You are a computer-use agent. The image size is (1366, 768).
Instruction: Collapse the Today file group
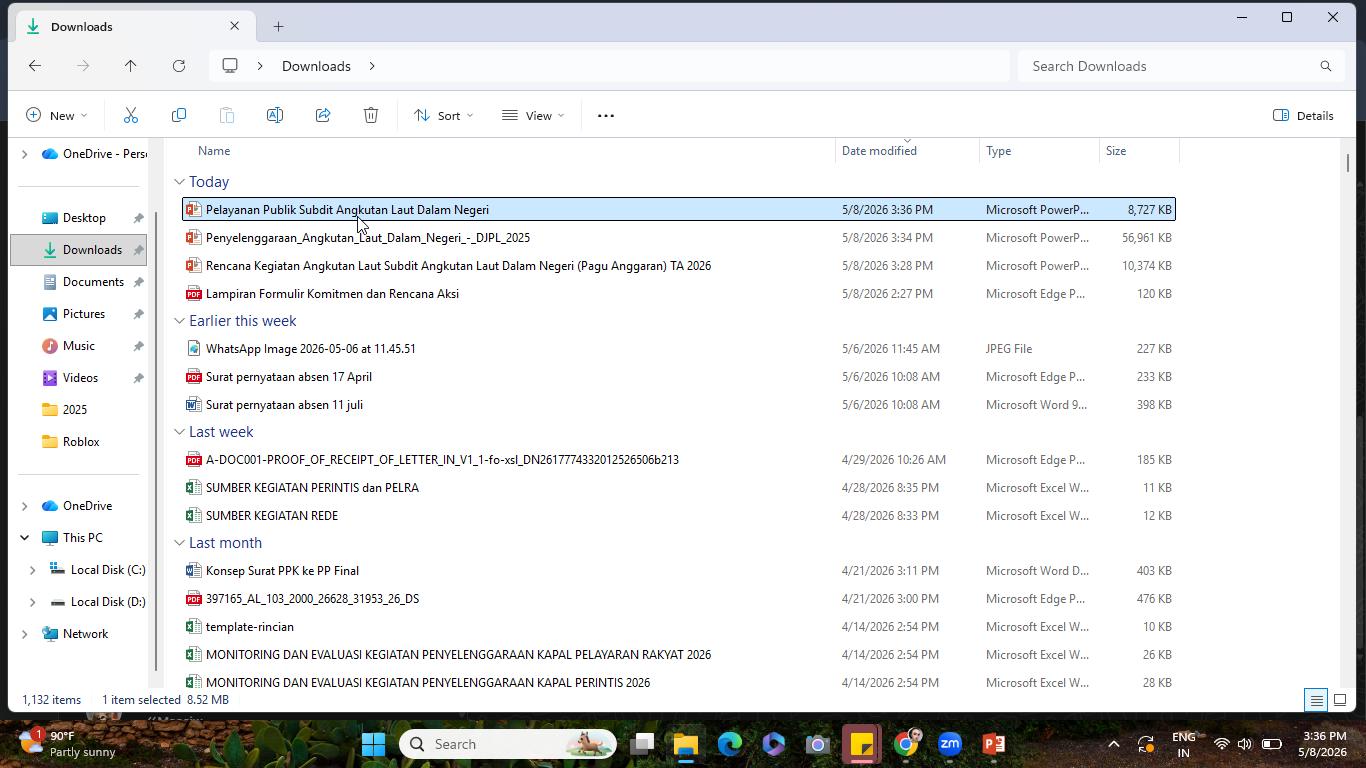click(179, 182)
